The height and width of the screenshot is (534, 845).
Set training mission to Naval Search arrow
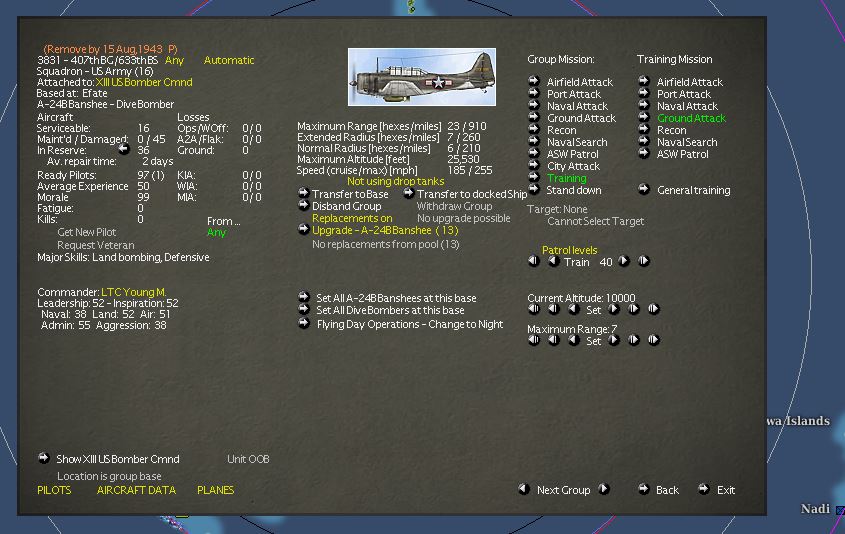[x=643, y=141]
